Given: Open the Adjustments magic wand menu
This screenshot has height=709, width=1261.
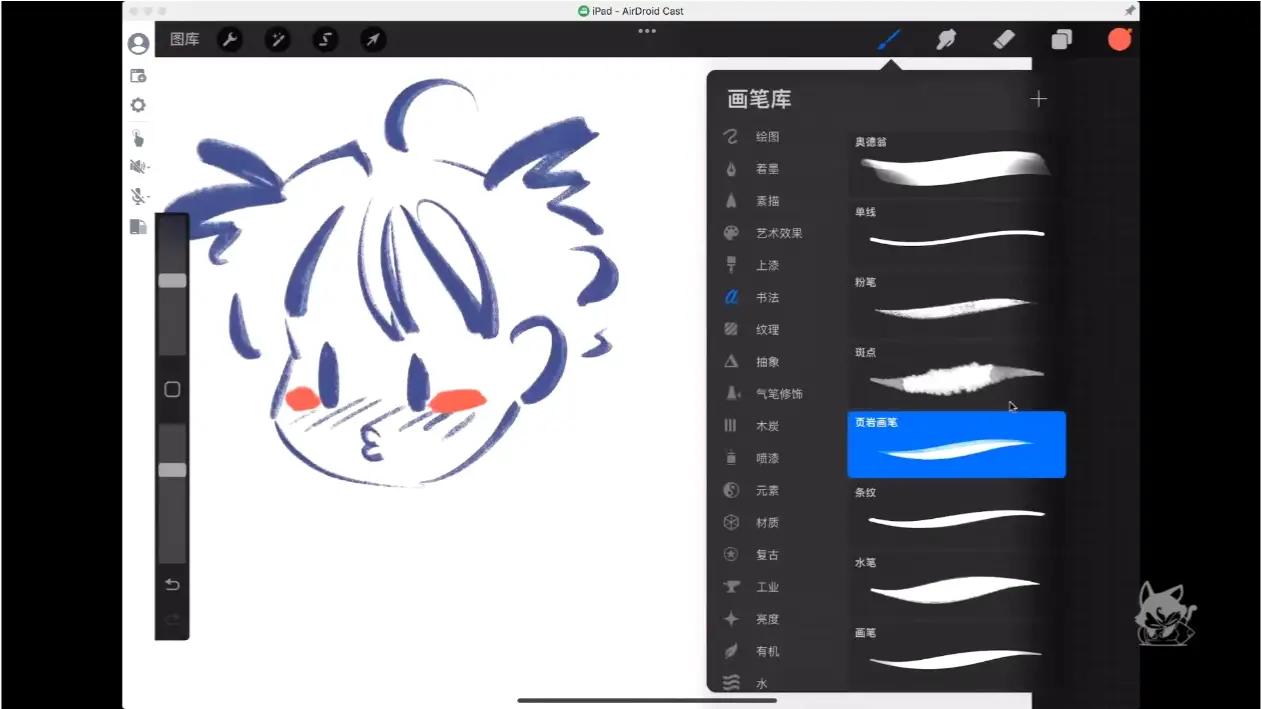Looking at the screenshot, I should tap(277, 40).
